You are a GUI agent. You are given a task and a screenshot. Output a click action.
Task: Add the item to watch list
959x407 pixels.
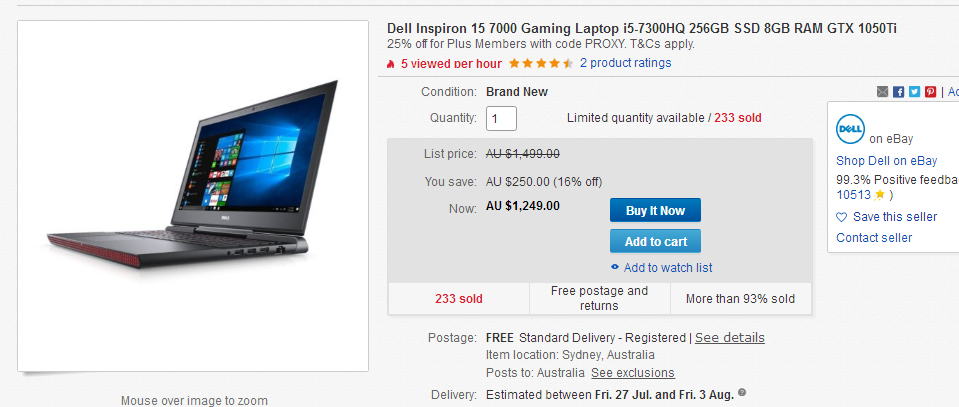point(668,267)
